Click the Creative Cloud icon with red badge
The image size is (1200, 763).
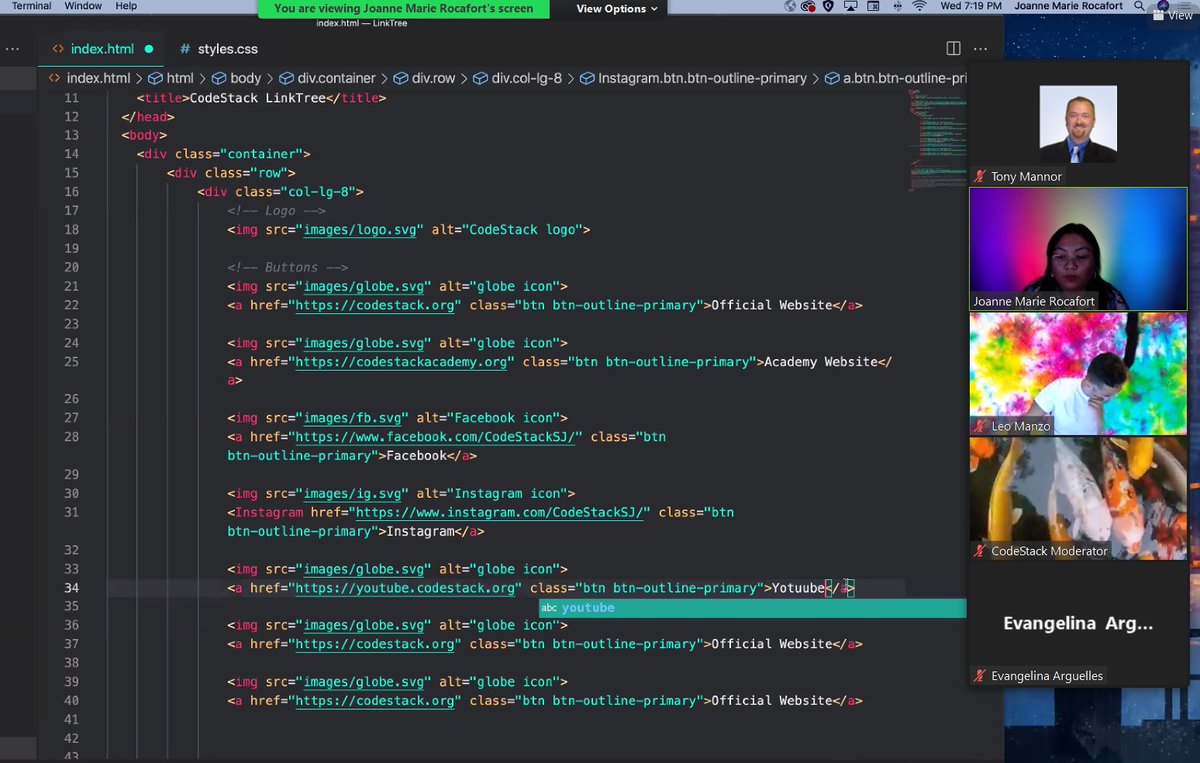pyautogui.click(x=808, y=6)
